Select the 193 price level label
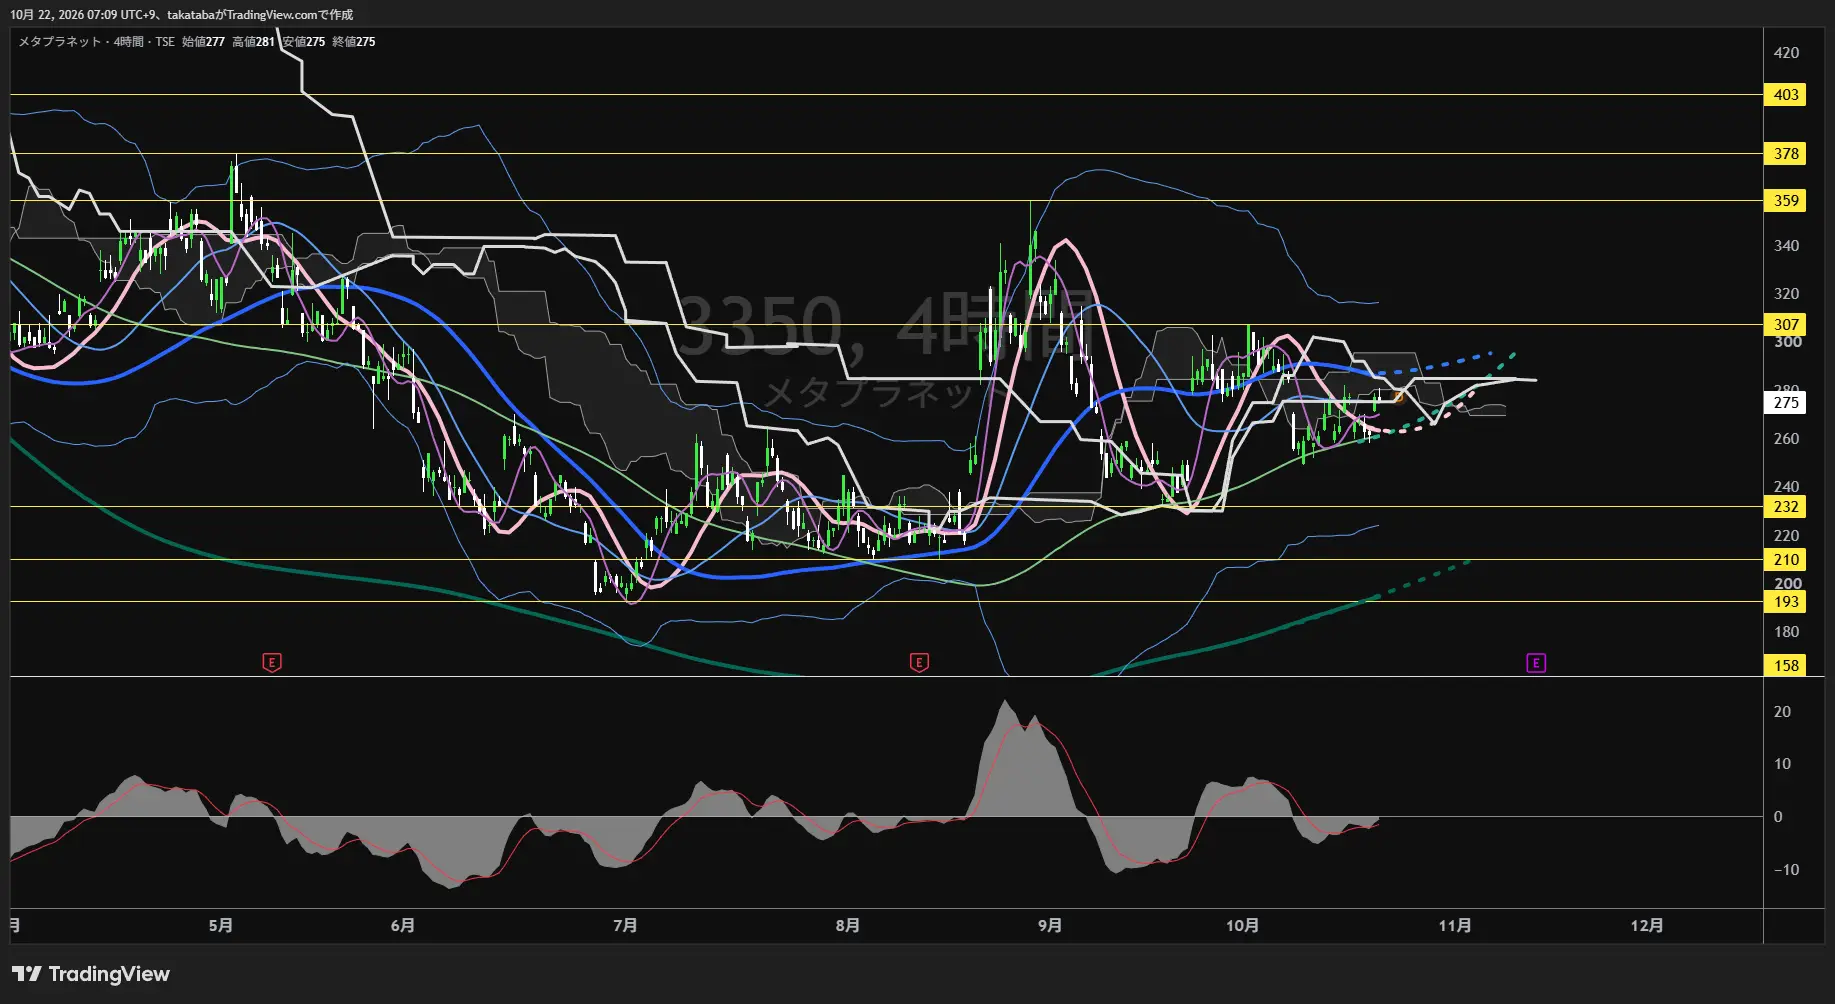The height and width of the screenshot is (1004, 1835). tap(1786, 602)
